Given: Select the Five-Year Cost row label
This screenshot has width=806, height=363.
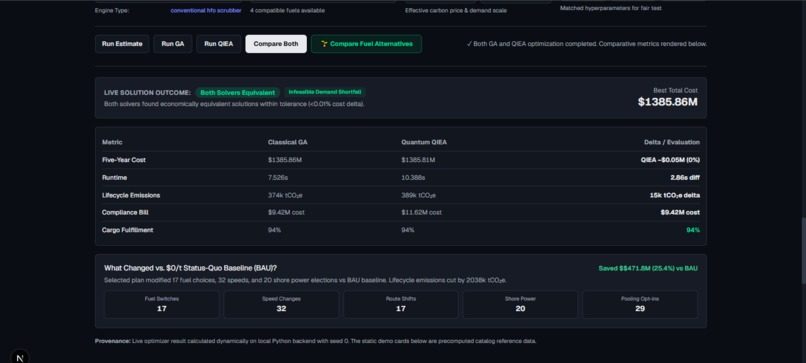Looking at the screenshot, I should pyautogui.click(x=124, y=160).
